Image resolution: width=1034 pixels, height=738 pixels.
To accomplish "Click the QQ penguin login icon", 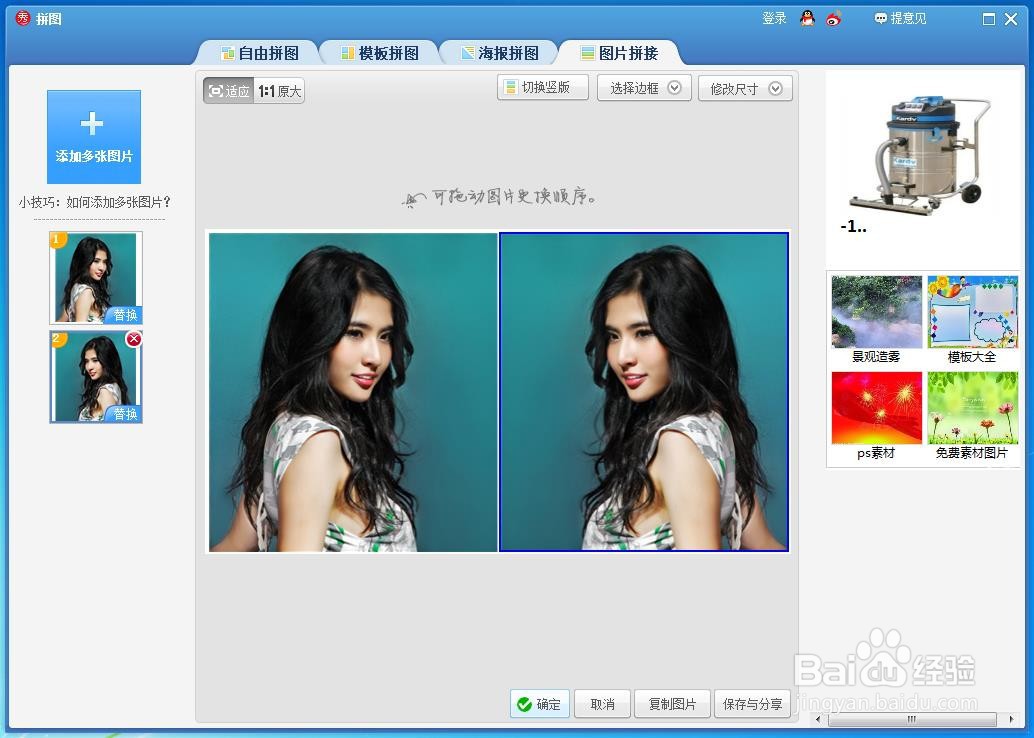I will [x=807, y=18].
